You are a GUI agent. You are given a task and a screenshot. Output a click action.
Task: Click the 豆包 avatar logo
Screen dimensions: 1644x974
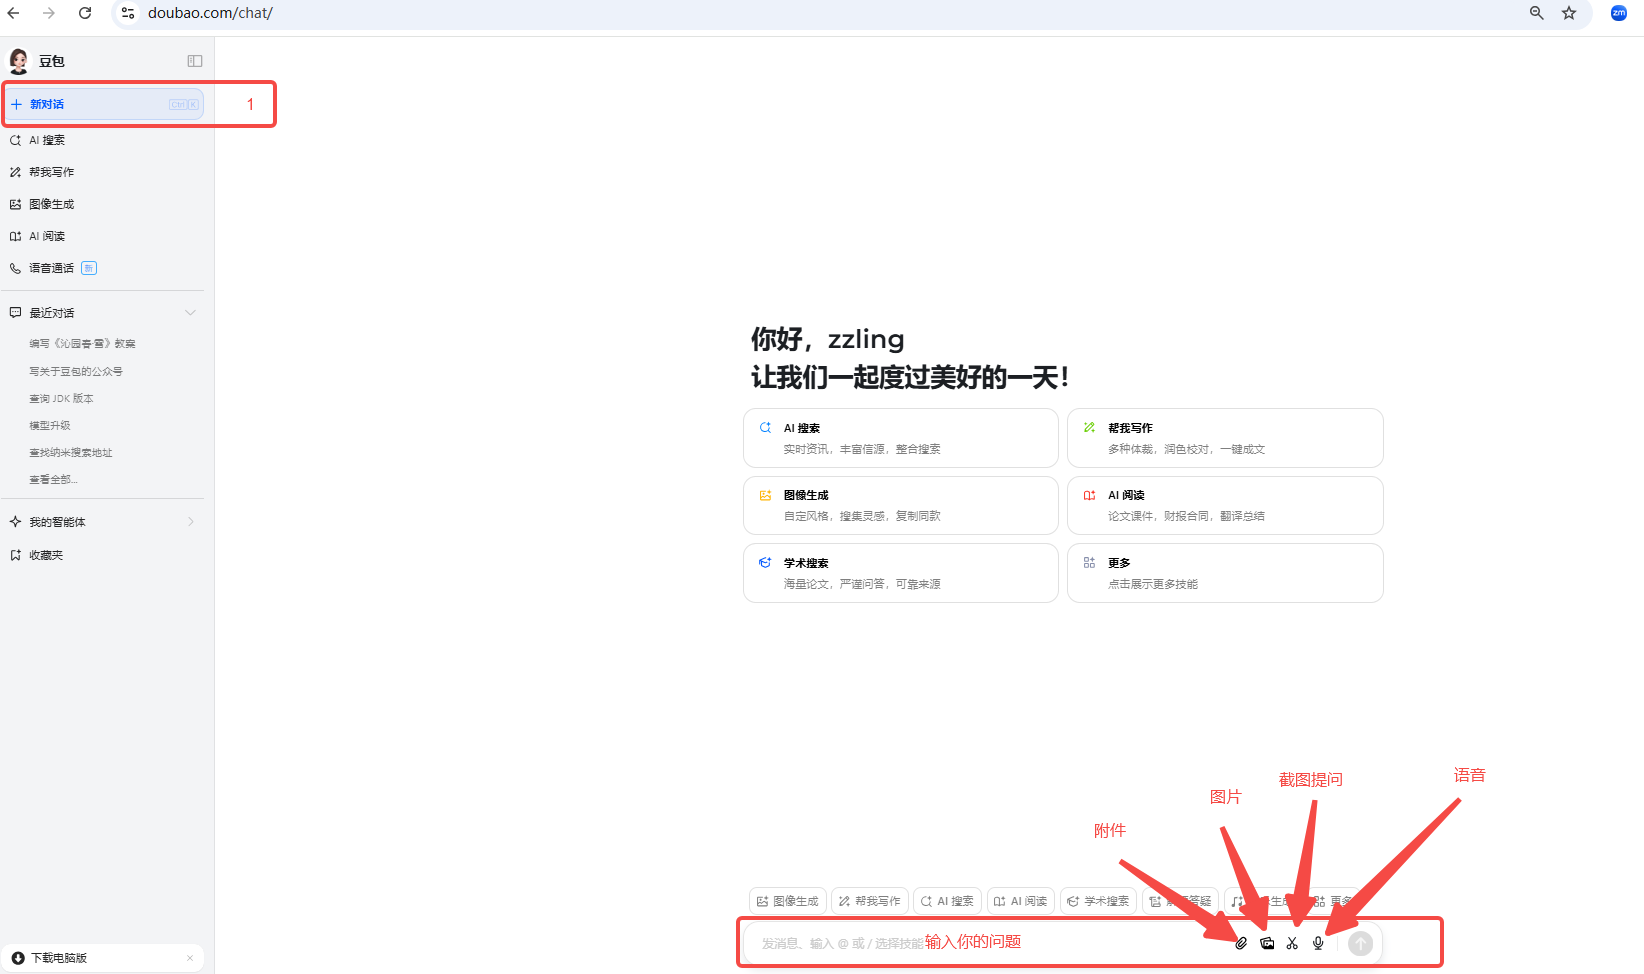point(19,61)
